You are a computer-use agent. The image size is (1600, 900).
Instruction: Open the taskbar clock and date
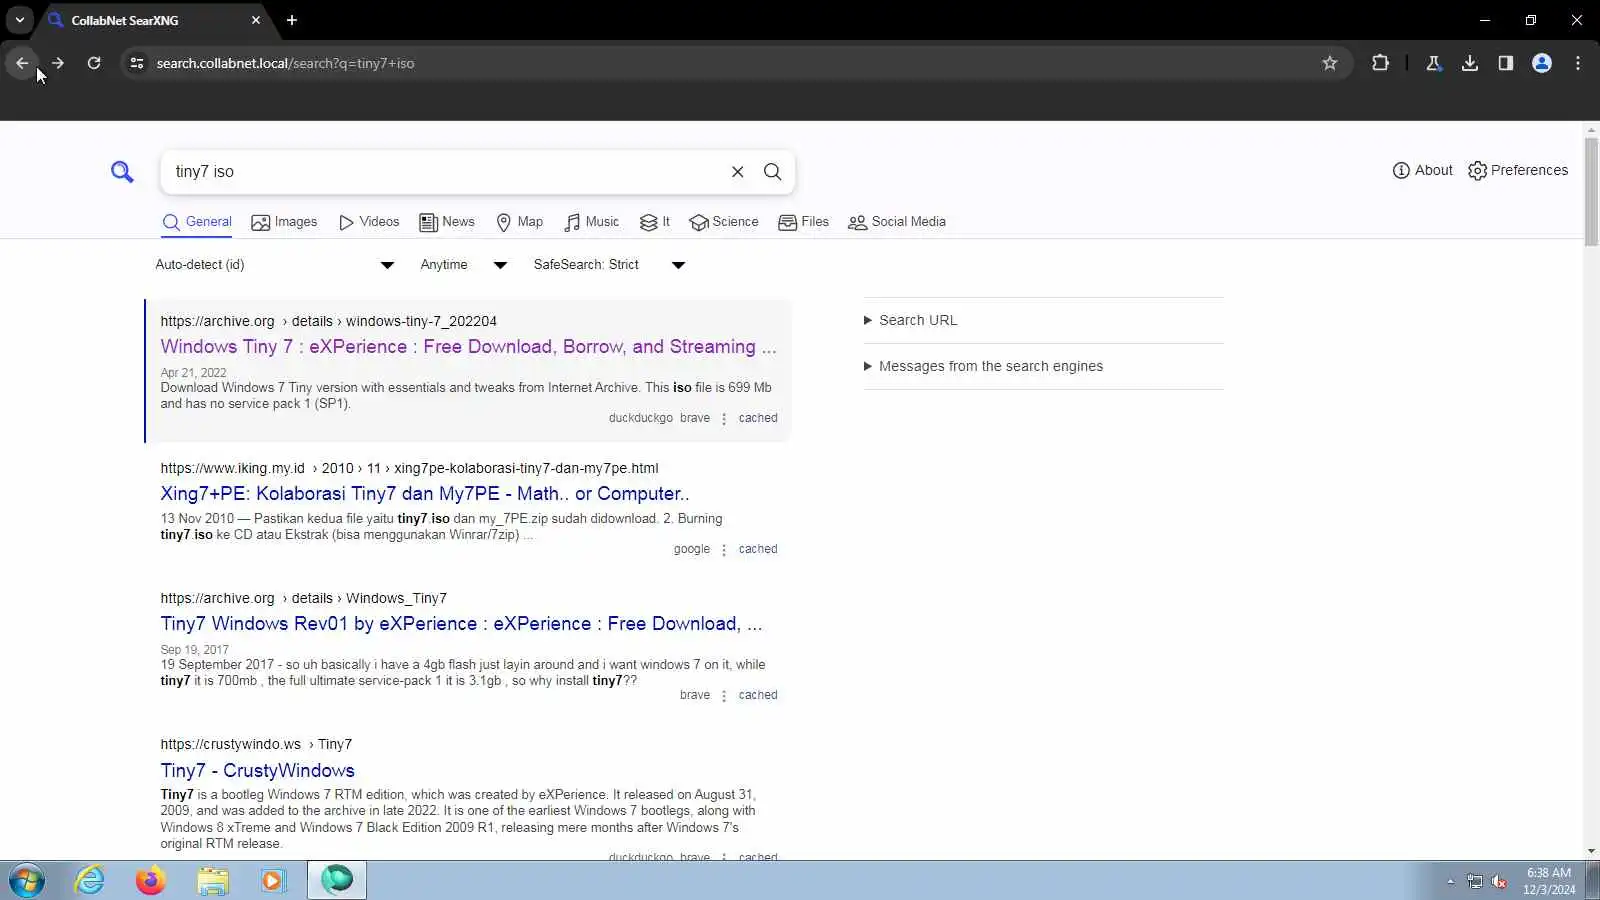tap(1549, 881)
